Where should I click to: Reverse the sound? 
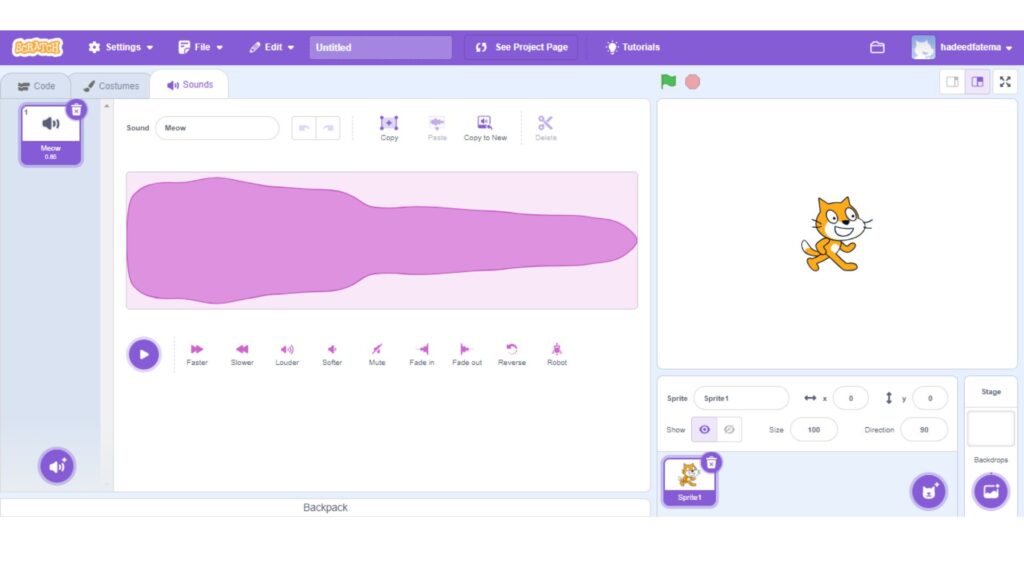click(x=512, y=355)
